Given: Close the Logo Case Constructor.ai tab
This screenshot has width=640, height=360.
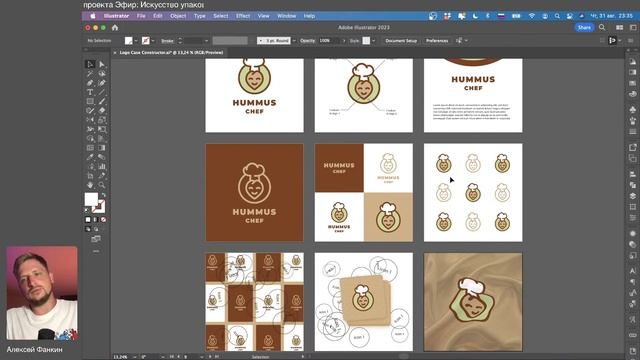Looking at the screenshot, I should pos(115,53).
